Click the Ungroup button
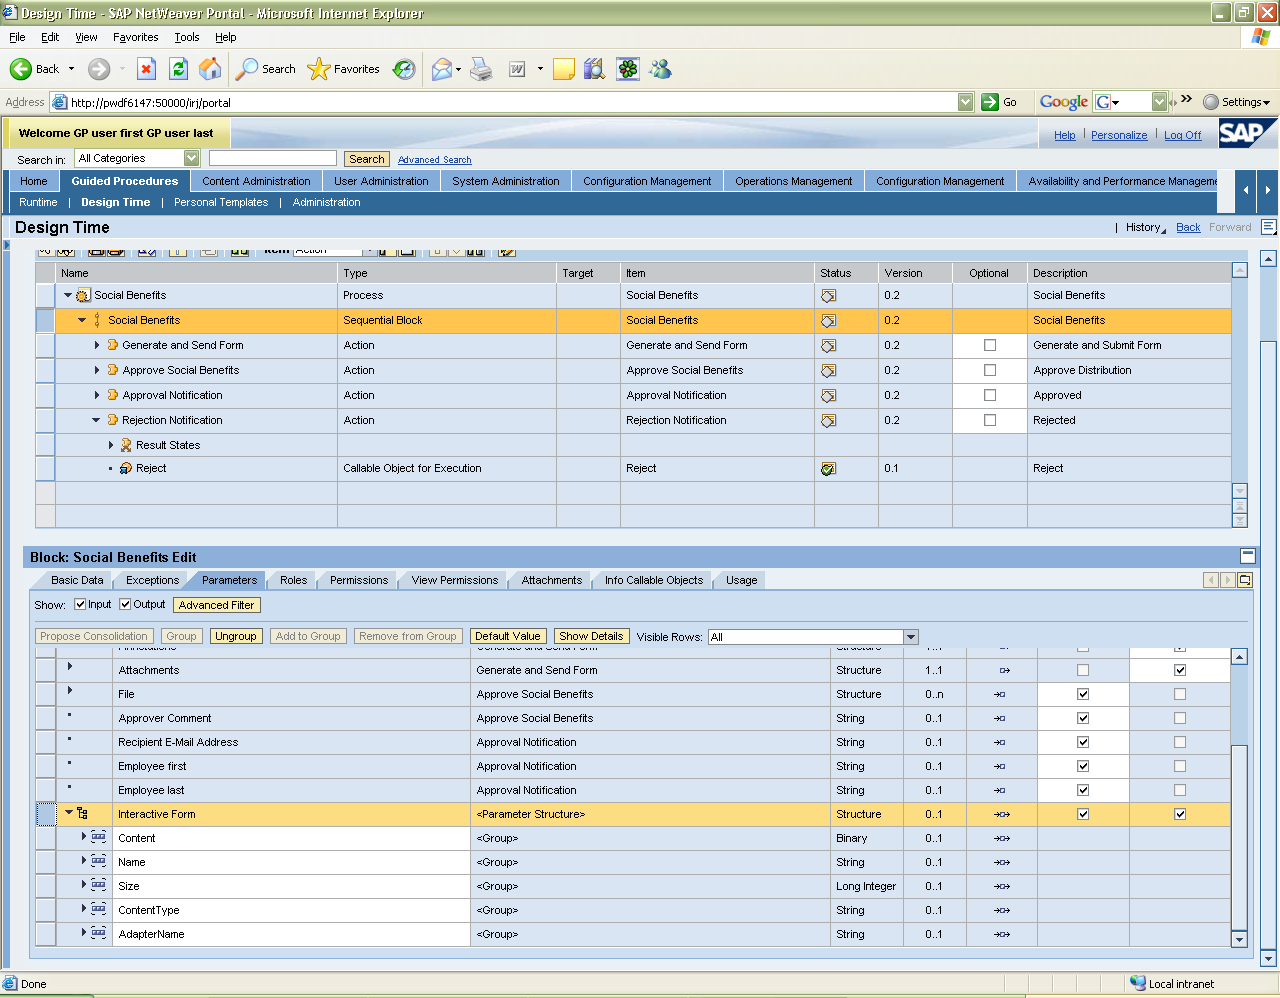 click(236, 636)
